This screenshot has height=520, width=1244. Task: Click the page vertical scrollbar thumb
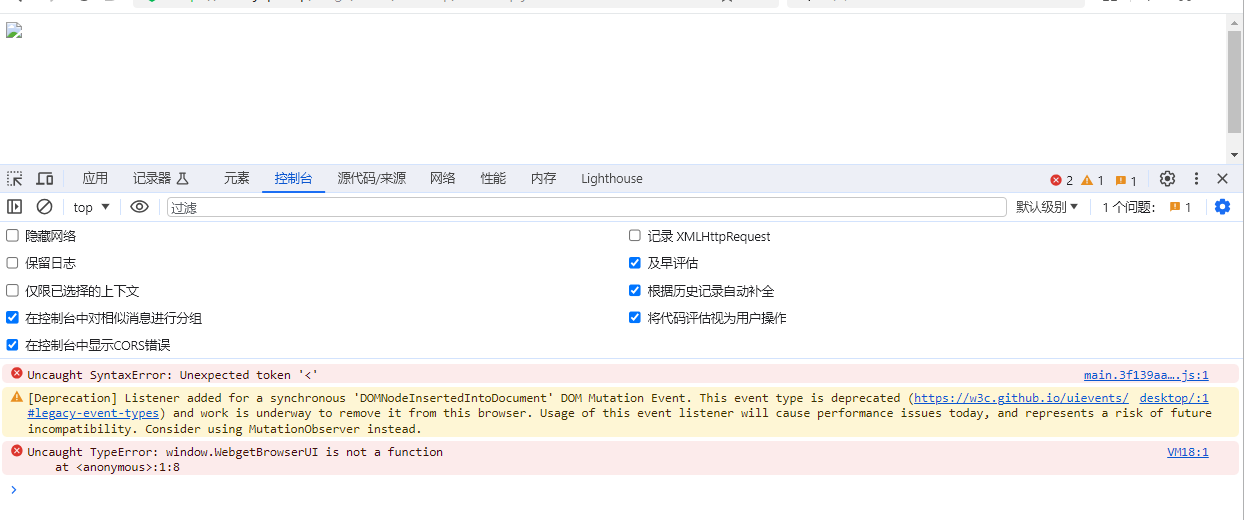coord(1234,82)
